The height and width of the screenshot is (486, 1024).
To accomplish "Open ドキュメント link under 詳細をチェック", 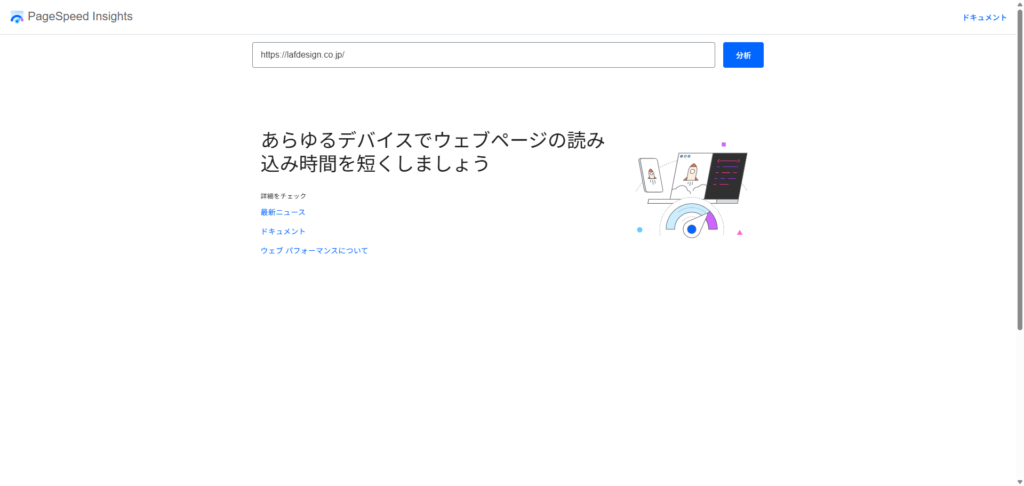I will point(283,231).
